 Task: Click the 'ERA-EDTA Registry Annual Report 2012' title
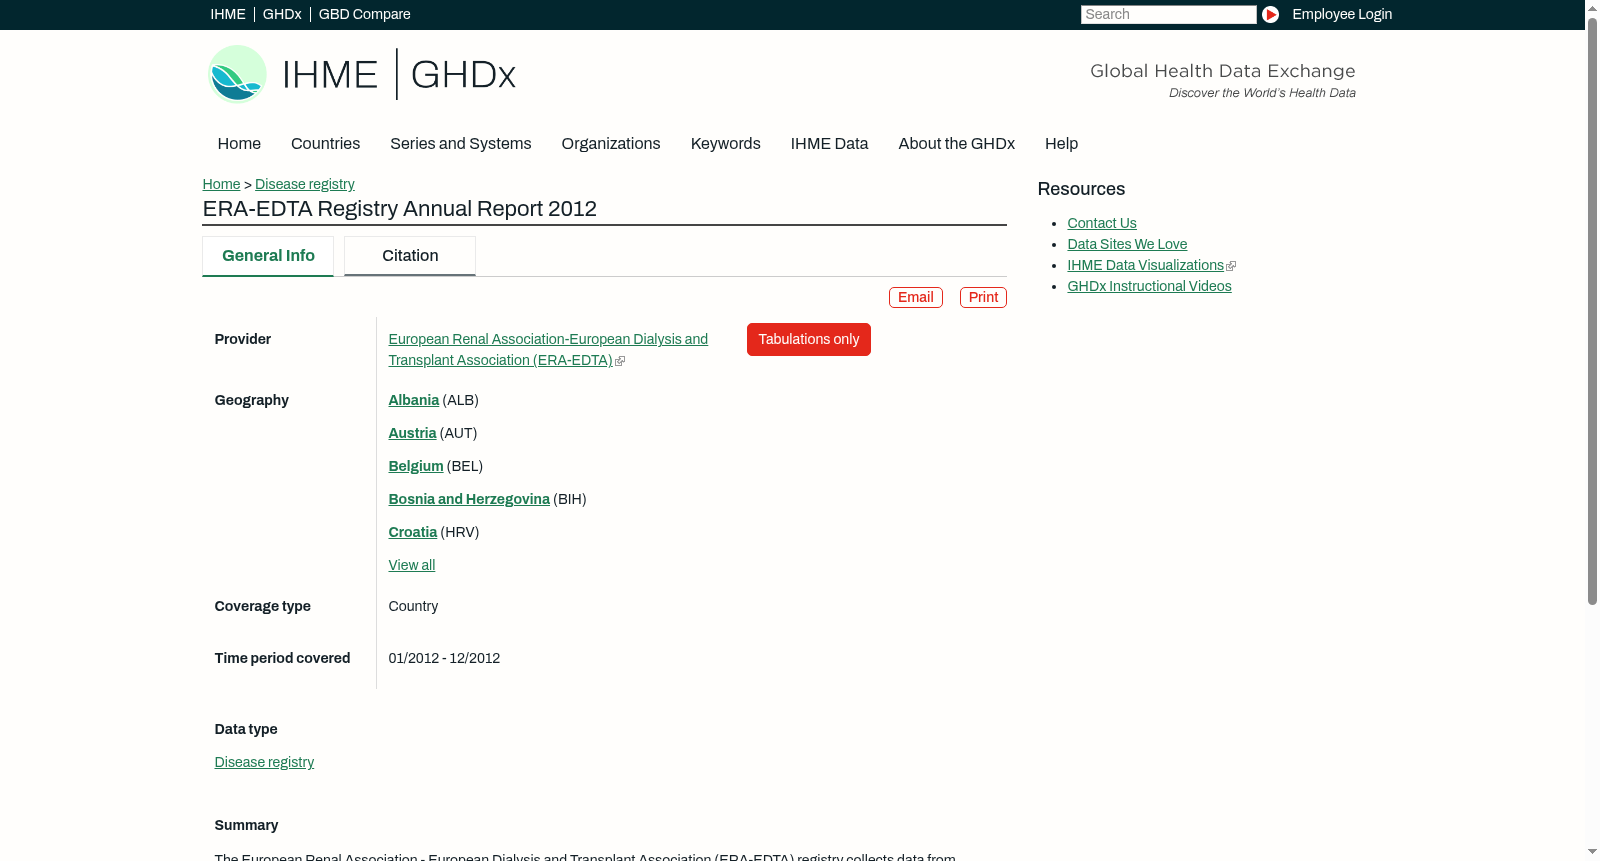click(x=400, y=209)
